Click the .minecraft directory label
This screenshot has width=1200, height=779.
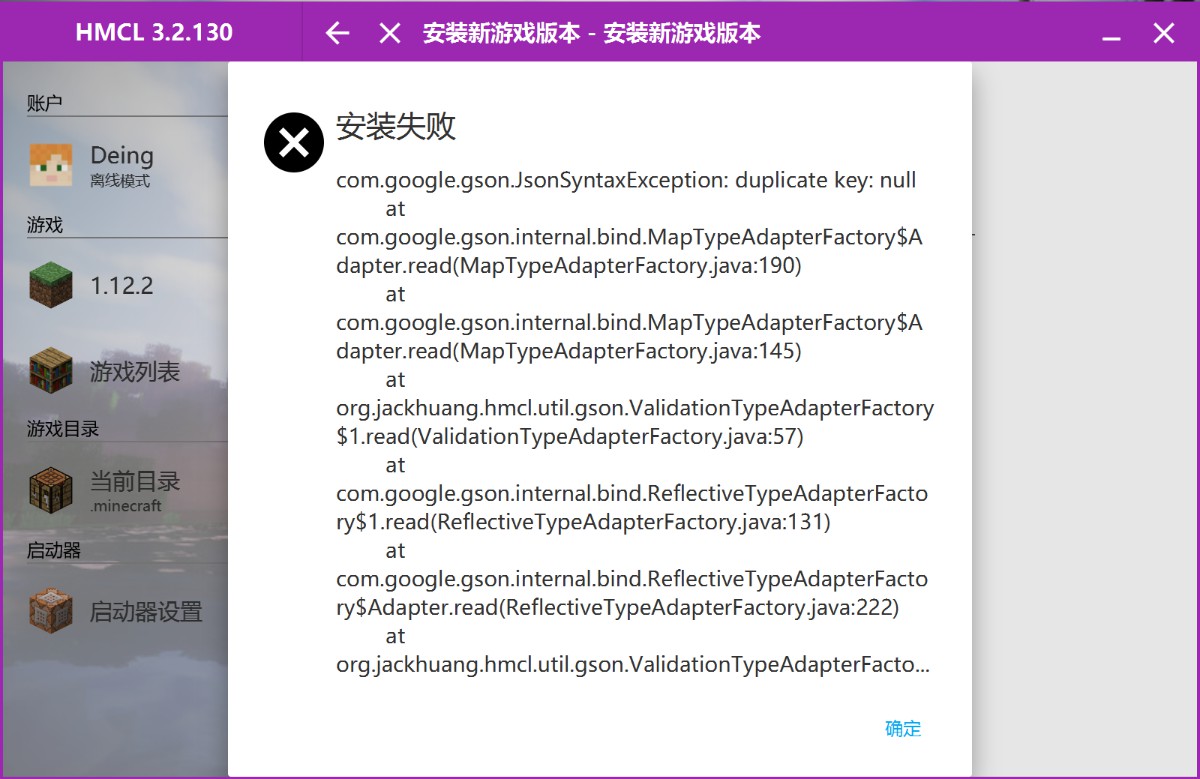[126, 506]
